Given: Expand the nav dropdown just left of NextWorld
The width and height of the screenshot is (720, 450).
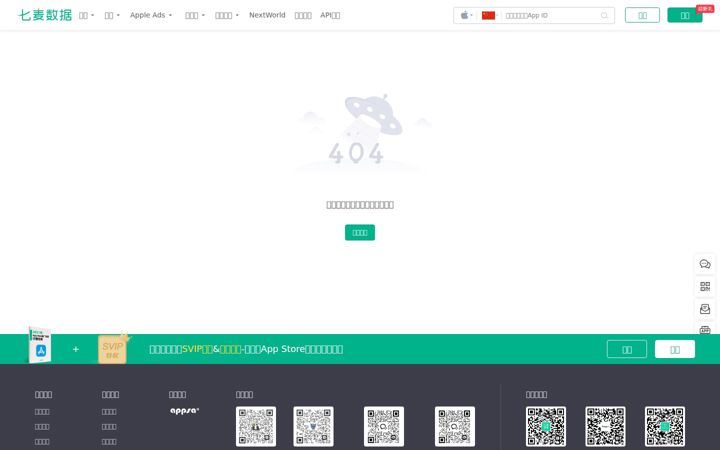Looking at the screenshot, I should 227,15.
